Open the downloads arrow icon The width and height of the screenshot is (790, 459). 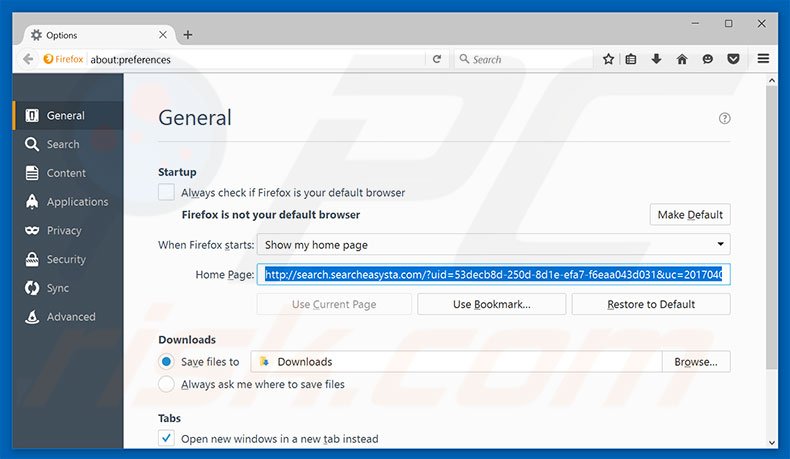656,59
